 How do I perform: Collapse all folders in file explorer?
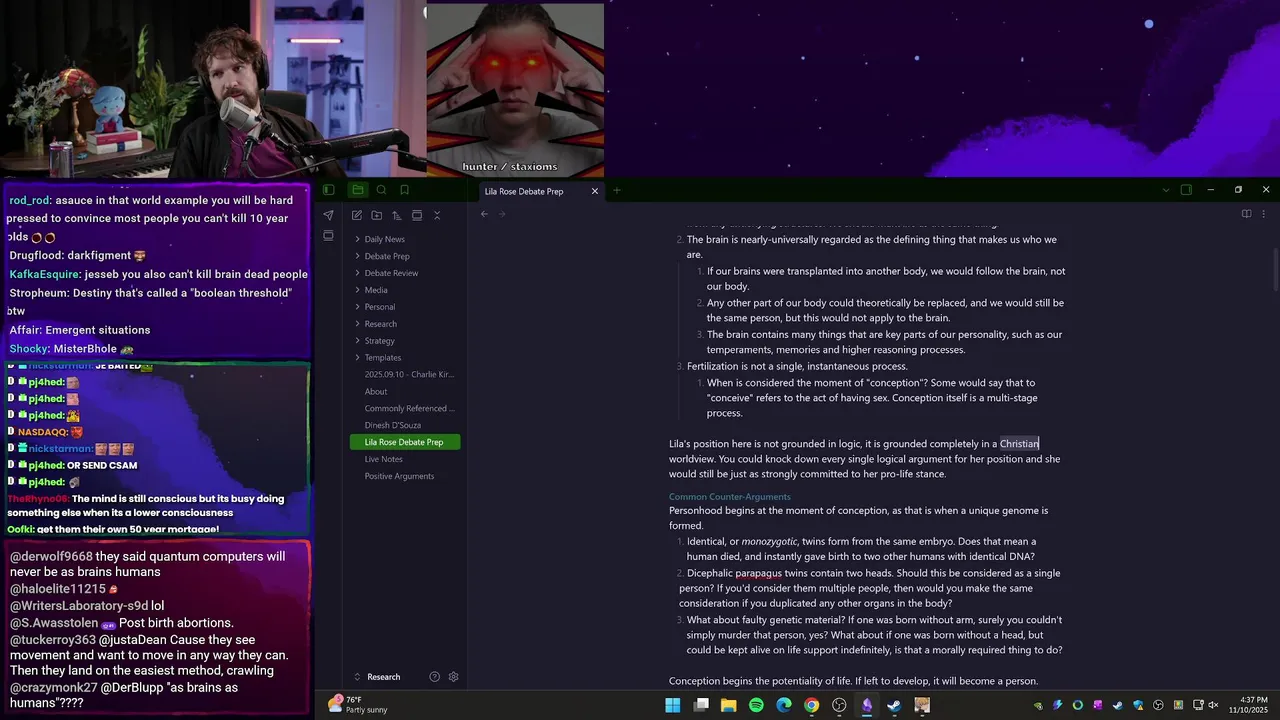(436, 215)
